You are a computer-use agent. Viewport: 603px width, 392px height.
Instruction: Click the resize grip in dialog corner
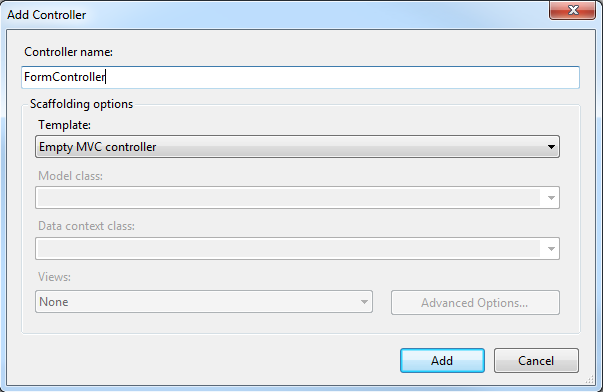[x=589, y=380]
